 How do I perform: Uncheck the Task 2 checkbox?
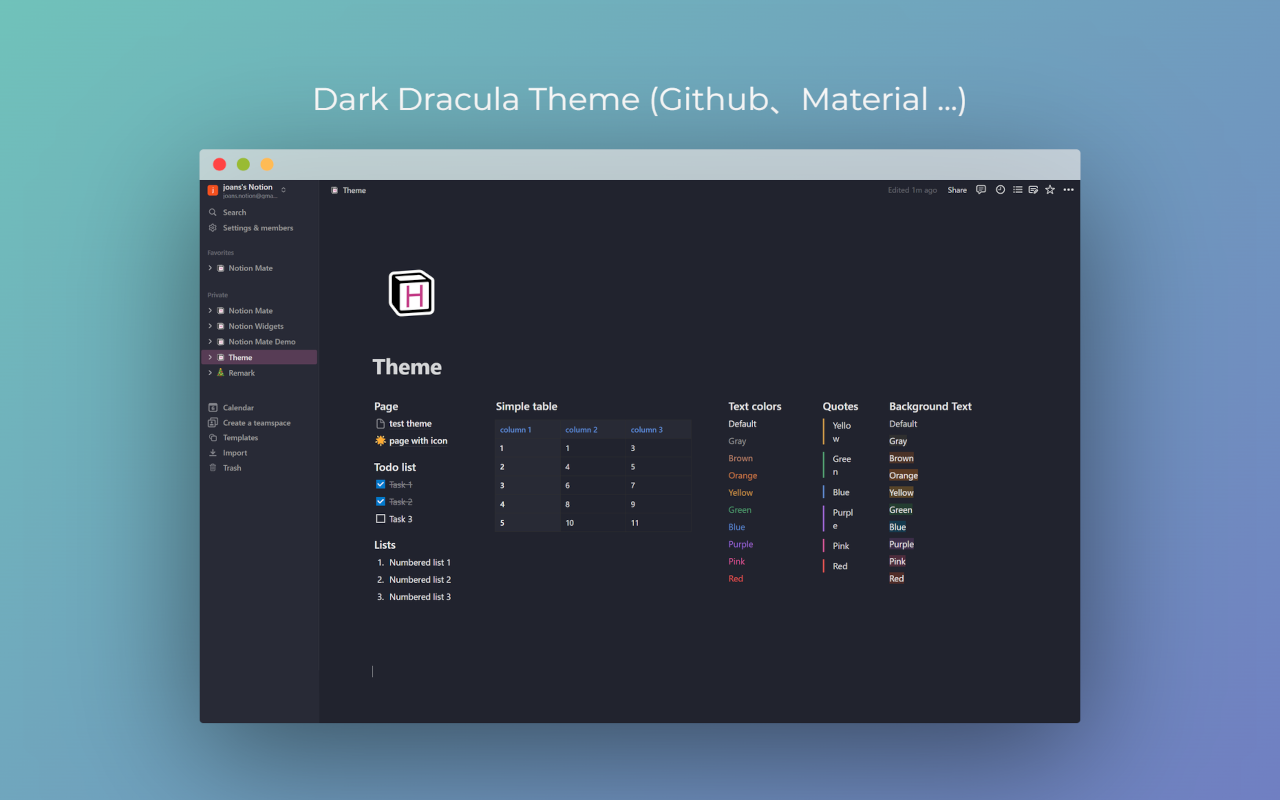pos(380,502)
